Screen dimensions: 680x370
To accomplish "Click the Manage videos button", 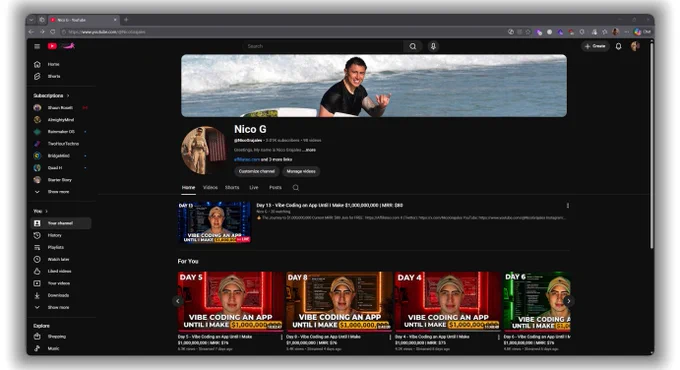I will click(301, 171).
